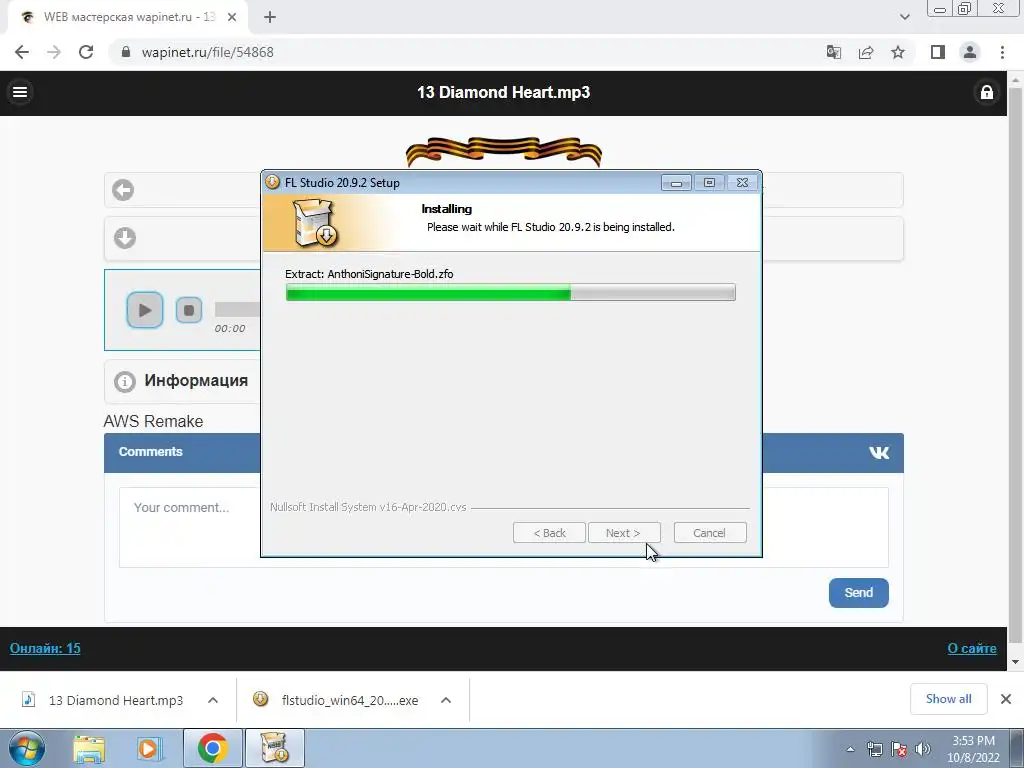Screen dimensions: 1024x768
Task: Close the downloads bar
Action: (x=1006, y=699)
